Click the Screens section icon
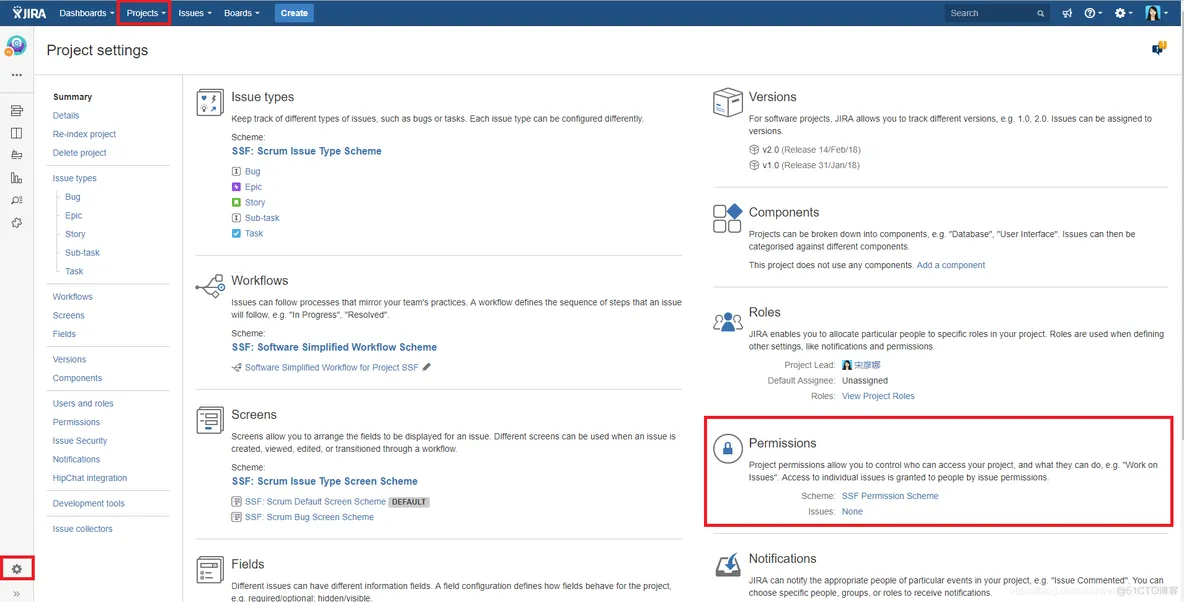Viewport: 1184px width, 602px height. pyautogui.click(x=209, y=420)
